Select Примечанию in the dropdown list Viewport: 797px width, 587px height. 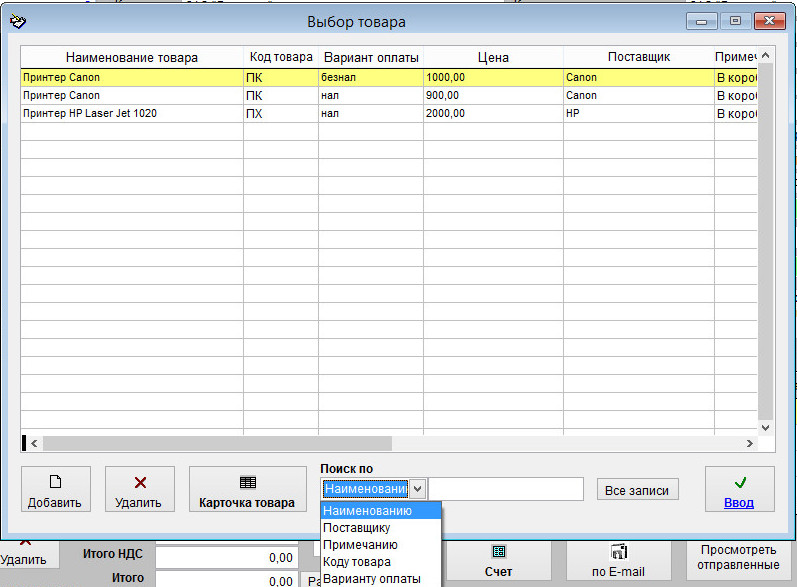pos(381,545)
